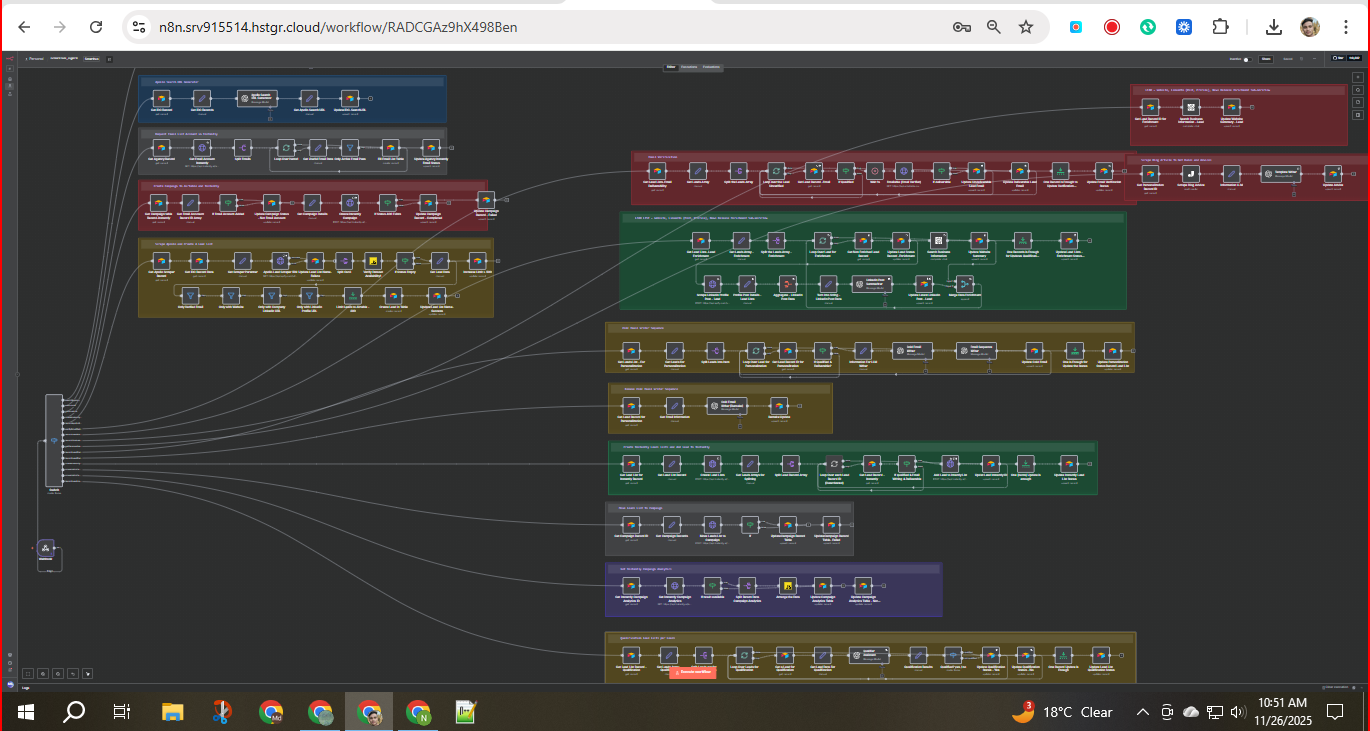Select the Webhook trigger node

click(x=45, y=549)
